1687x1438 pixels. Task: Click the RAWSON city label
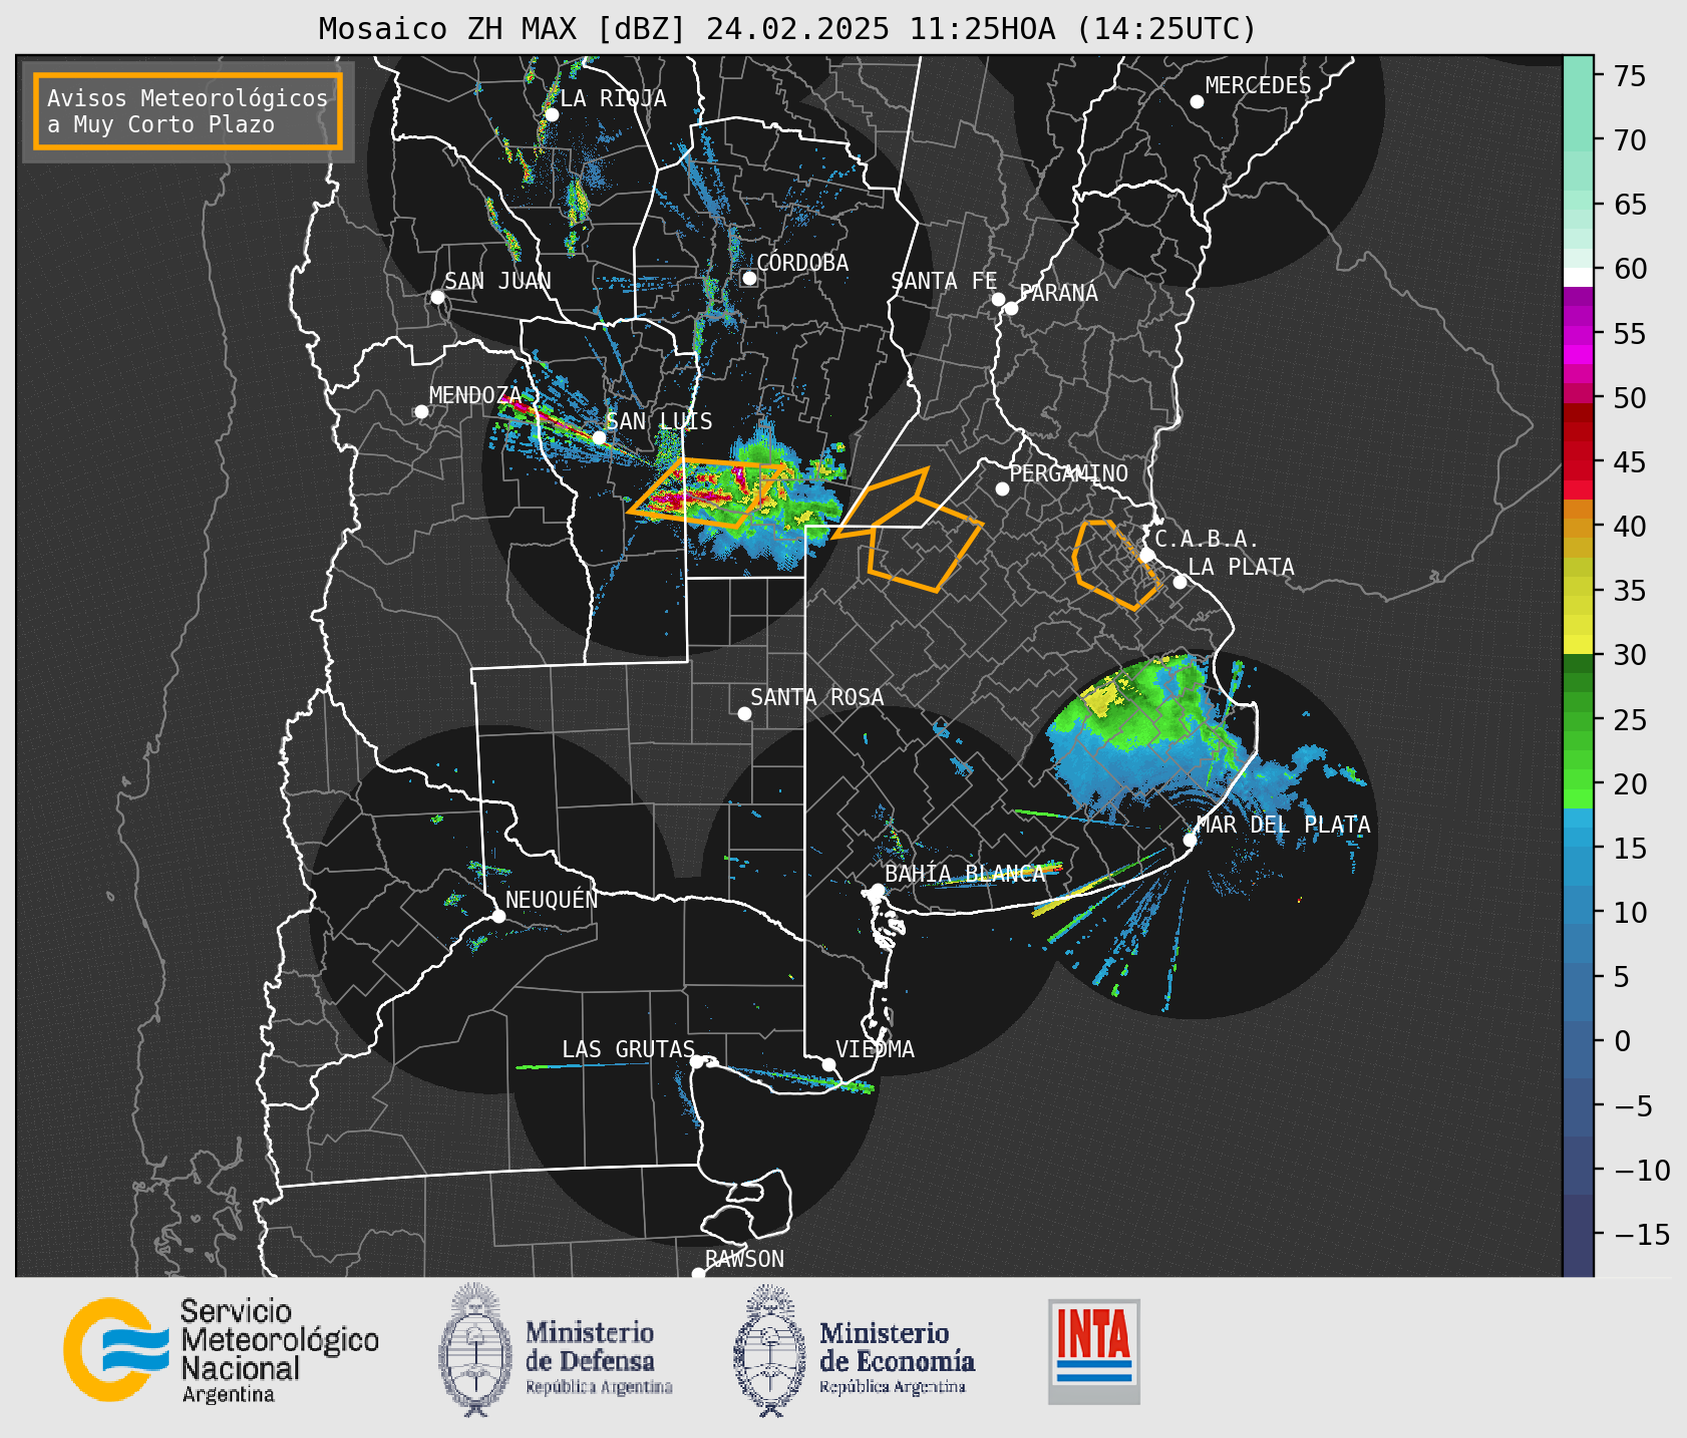[744, 1259]
